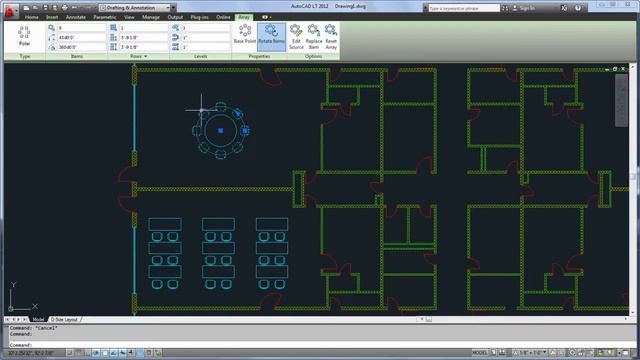The height and width of the screenshot is (360, 640).
Task: Select the Array contextual ribbon tab
Action: click(244, 17)
